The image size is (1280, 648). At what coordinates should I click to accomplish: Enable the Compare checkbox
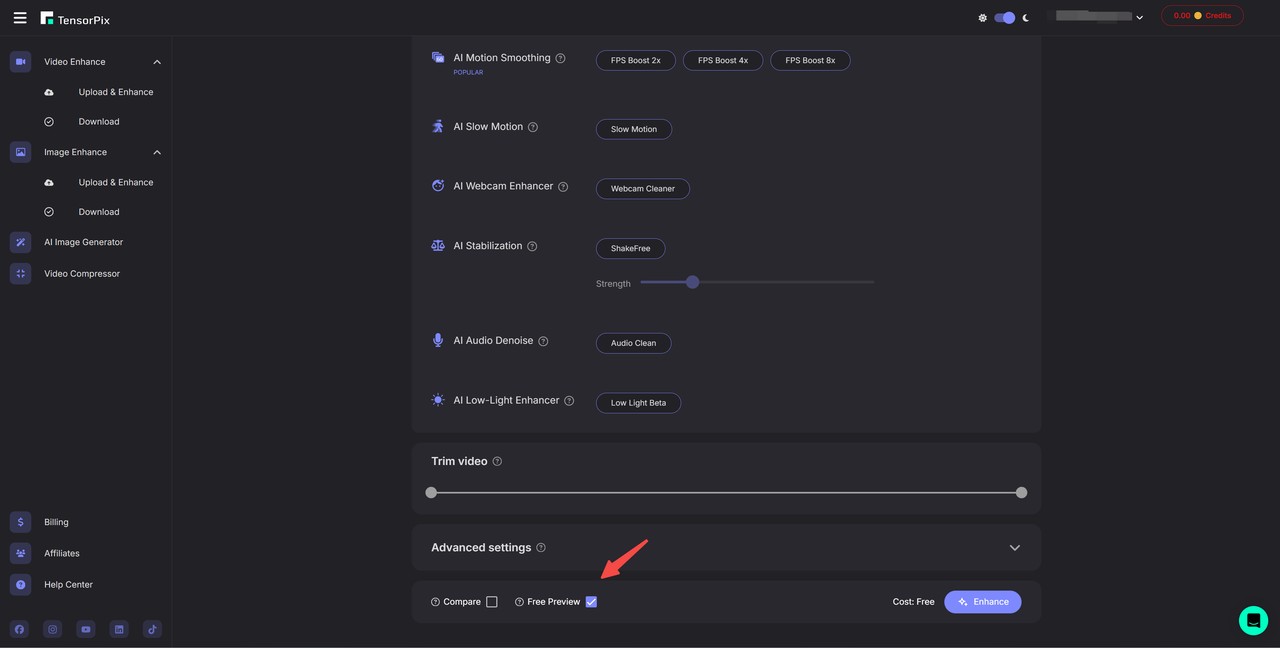coord(492,602)
